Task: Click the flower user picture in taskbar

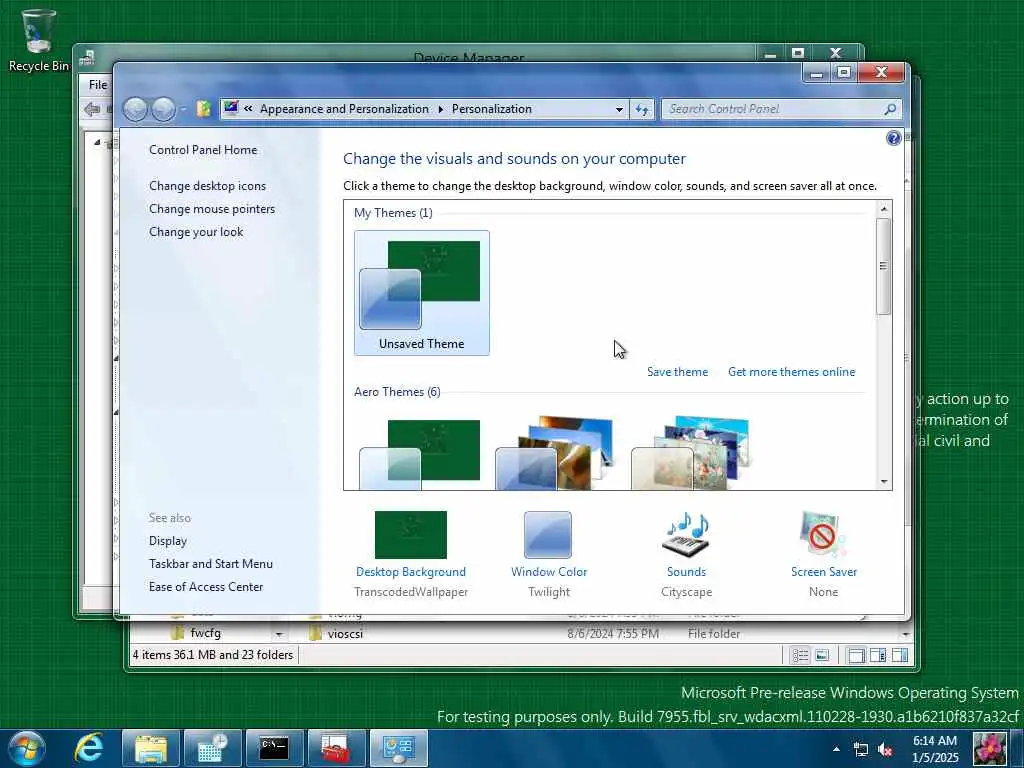Action: tap(989, 748)
